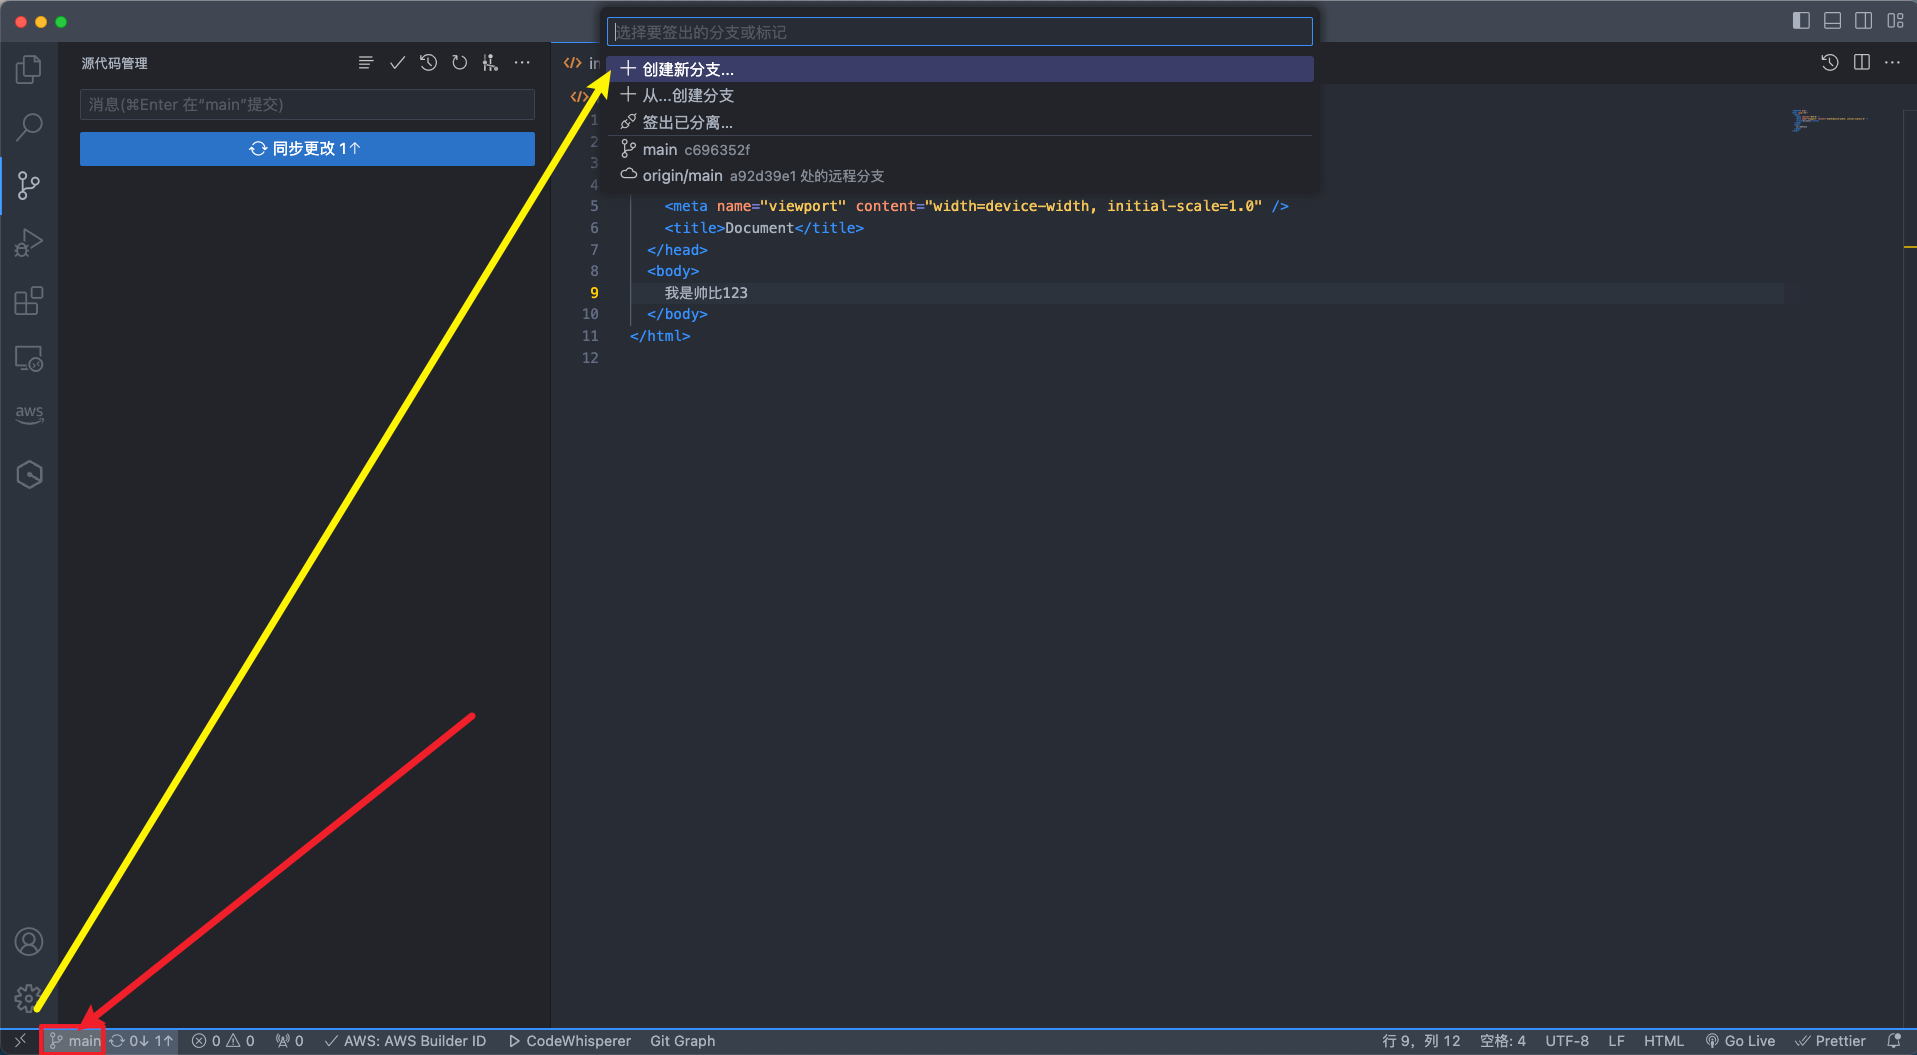Click the refresh icon in source control header
The width and height of the screenshot is (1917, 1055).
point(459,63)
